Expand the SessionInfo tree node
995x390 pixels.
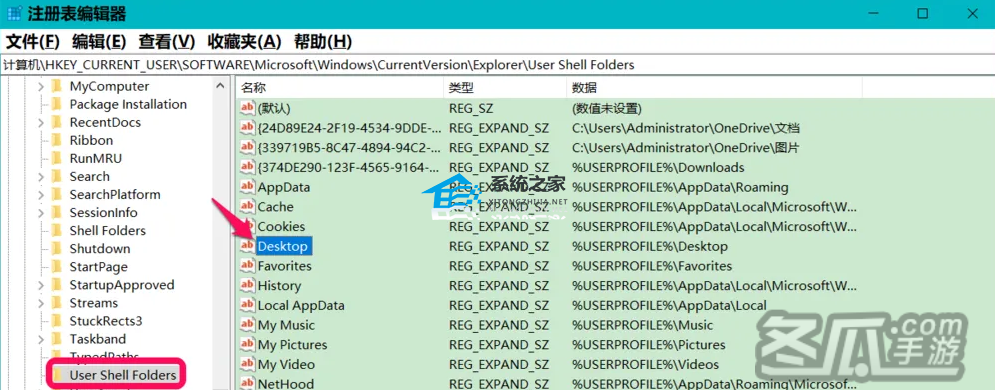(x=41, y=213)
